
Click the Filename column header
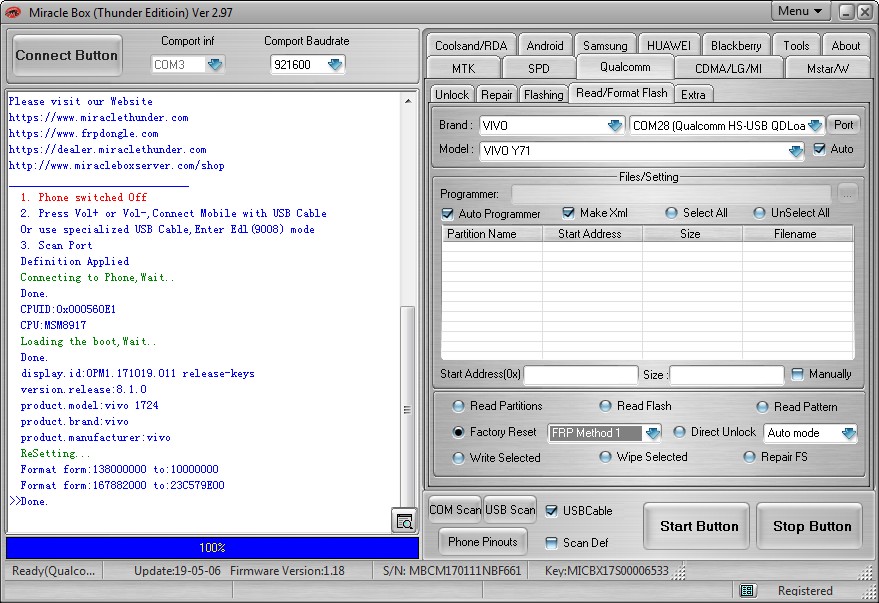pos(798,234)
